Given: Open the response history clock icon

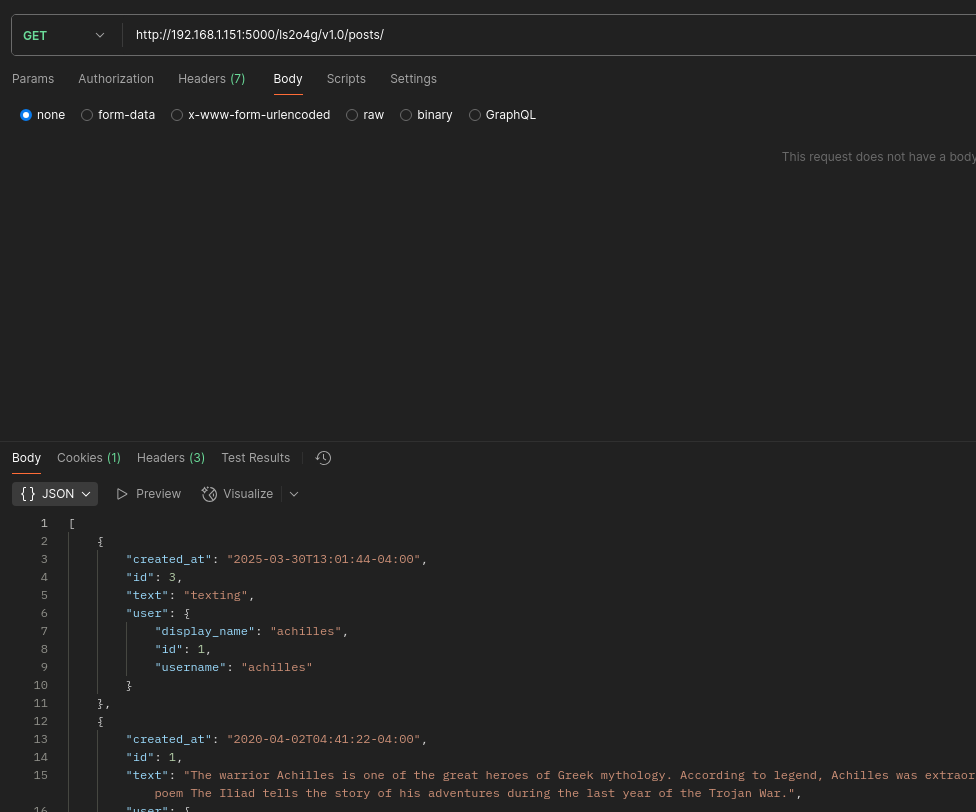Looking at the screenshot, I should point(323,458).
